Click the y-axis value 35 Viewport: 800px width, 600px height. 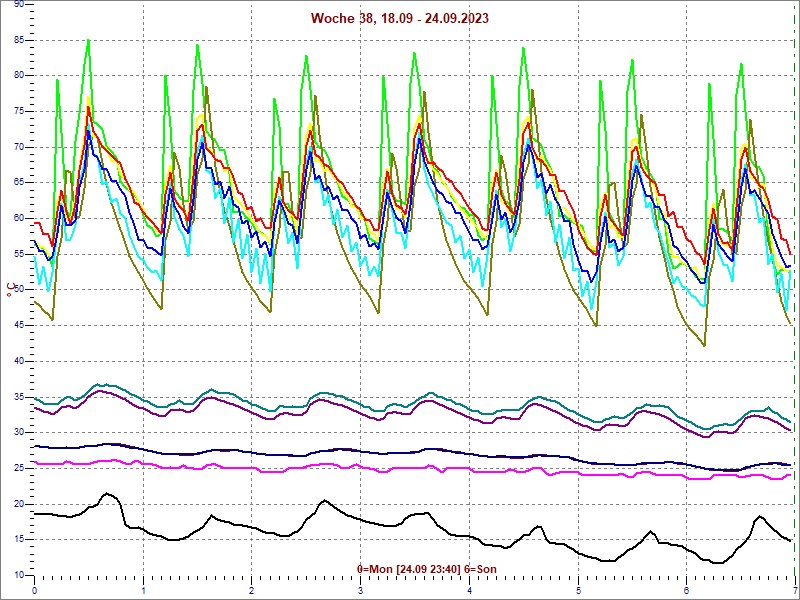pos(19,397)
